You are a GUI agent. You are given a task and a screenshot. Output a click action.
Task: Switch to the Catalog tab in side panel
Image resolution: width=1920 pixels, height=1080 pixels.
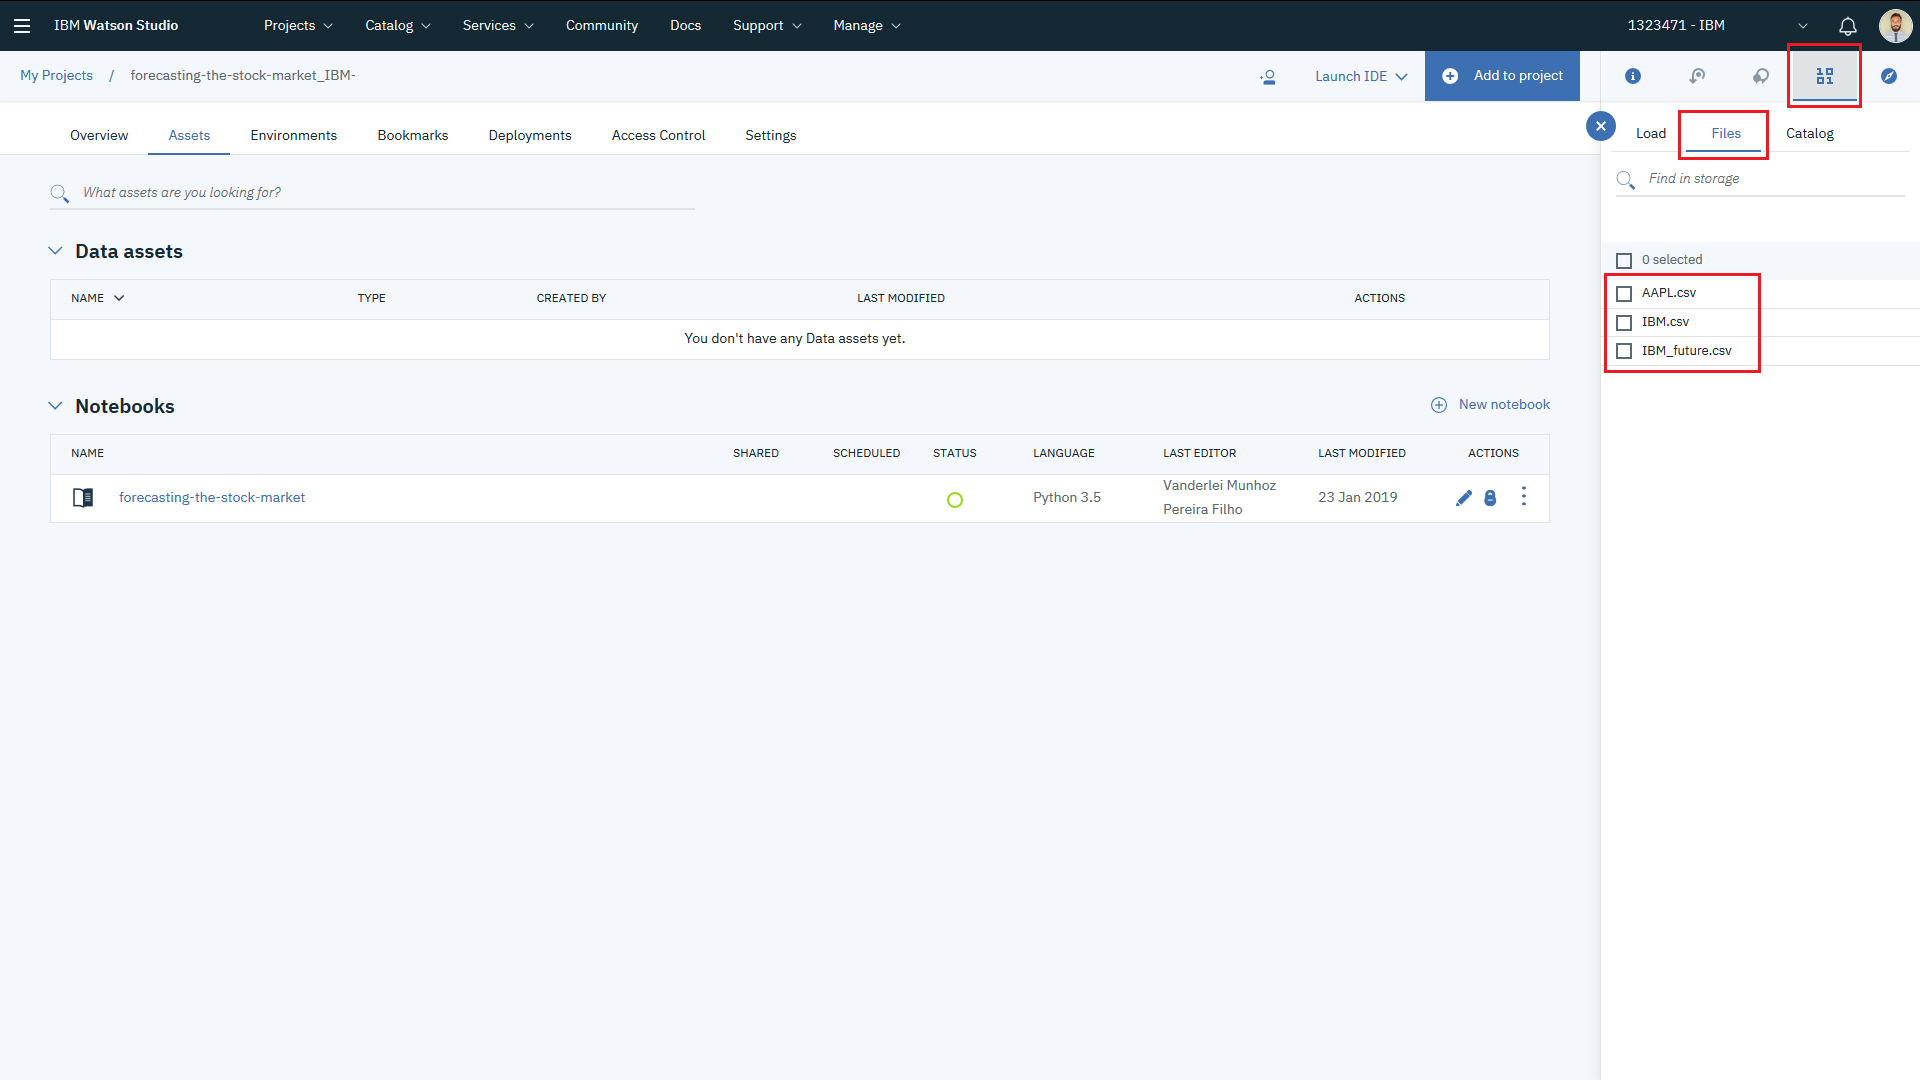[x=1809, y=133]
